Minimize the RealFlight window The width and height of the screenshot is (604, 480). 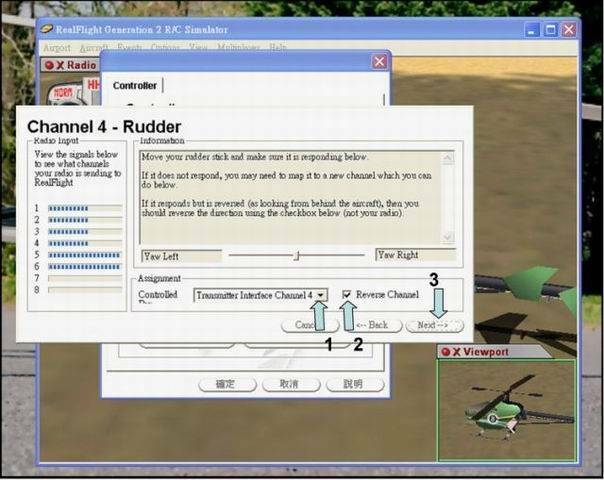click(532, 30)
